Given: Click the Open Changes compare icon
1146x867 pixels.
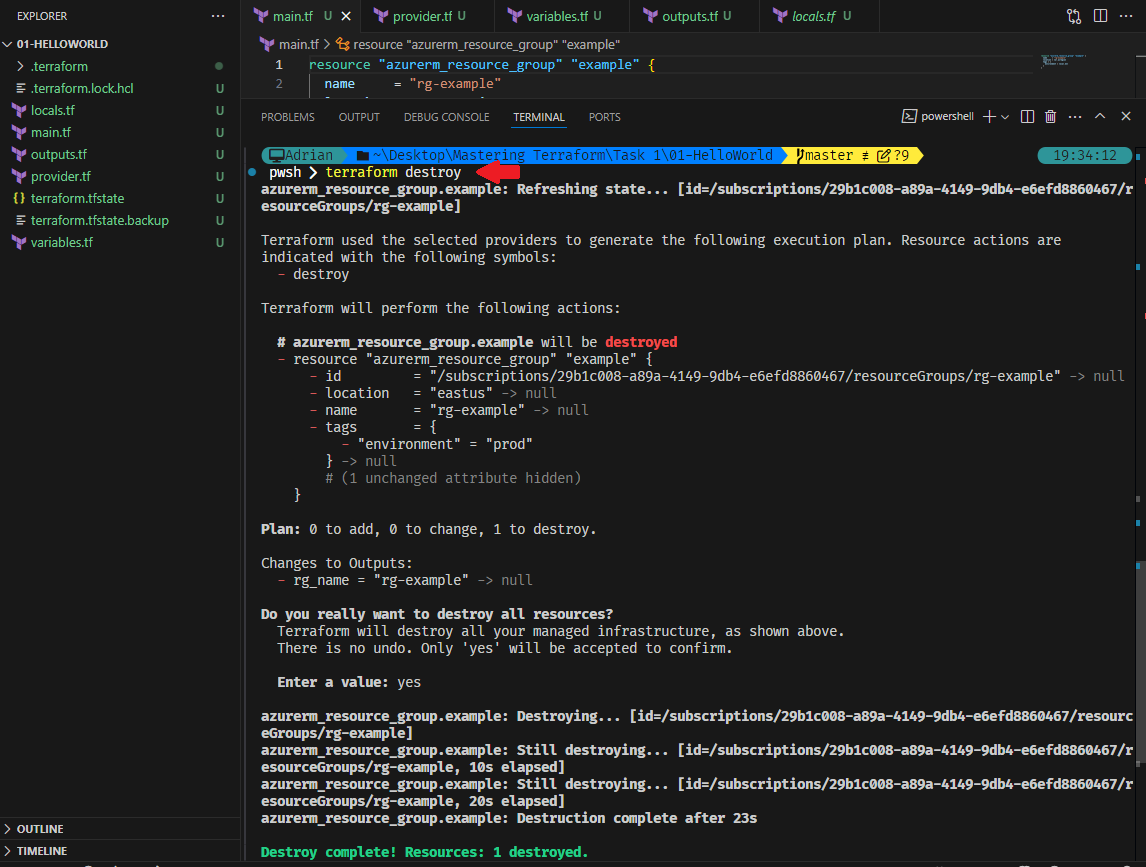Looking at the screenshot, I should tap(1074, 16).
